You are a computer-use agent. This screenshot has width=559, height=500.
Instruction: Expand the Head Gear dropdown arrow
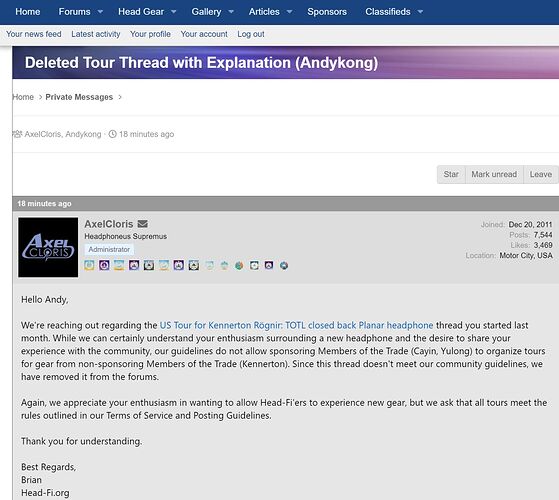click(x=174, y=12)
